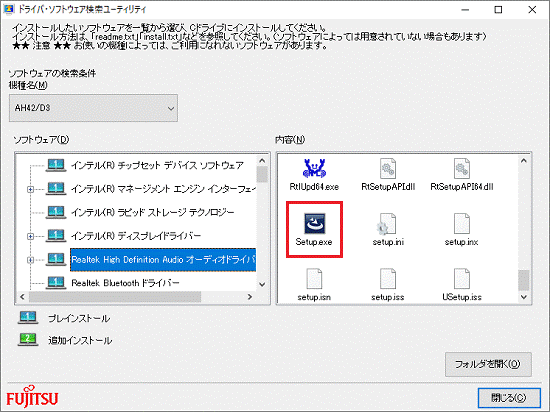Viewport: 550px width, 412px height.
Task: Click contents pane scroll down arrow
Action: point(524,297)
